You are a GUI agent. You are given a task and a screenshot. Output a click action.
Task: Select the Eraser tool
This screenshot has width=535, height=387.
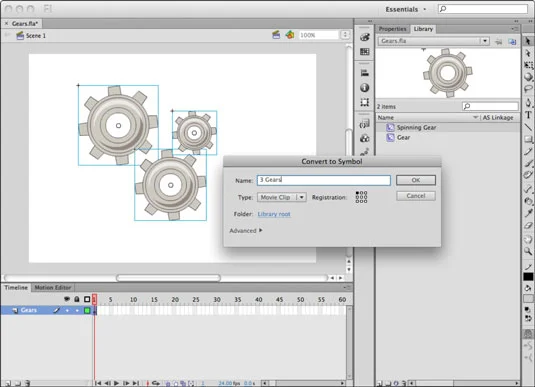(528, 225)
